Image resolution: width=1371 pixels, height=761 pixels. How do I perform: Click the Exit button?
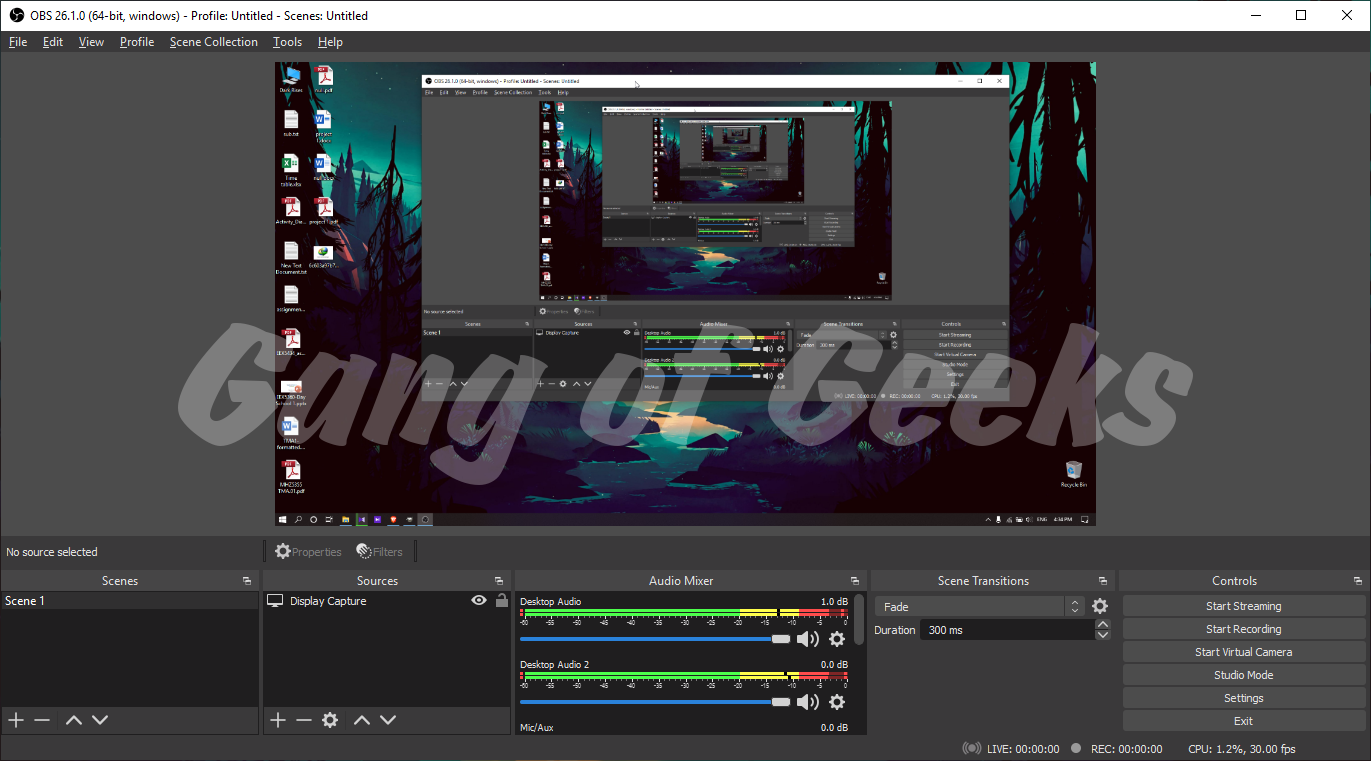(1243, 721)
